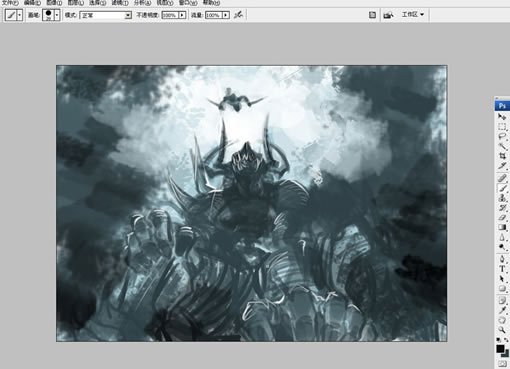The height and width of the screenshot is (369, 510).
Task: Select the Blur tool
Action: (x=502, y=237)
